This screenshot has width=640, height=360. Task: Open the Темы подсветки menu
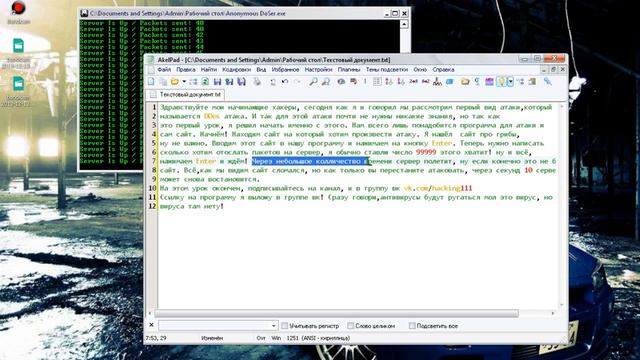[x=387, y=70]
